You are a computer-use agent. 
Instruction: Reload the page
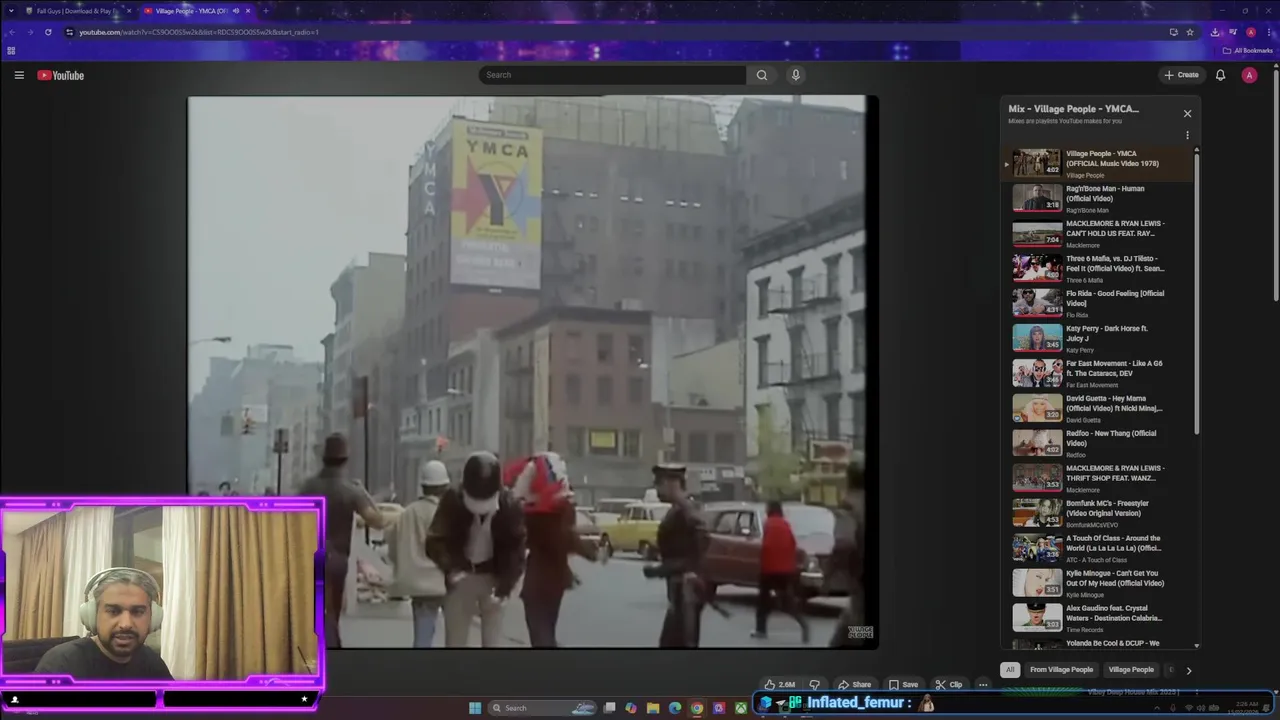48,32
